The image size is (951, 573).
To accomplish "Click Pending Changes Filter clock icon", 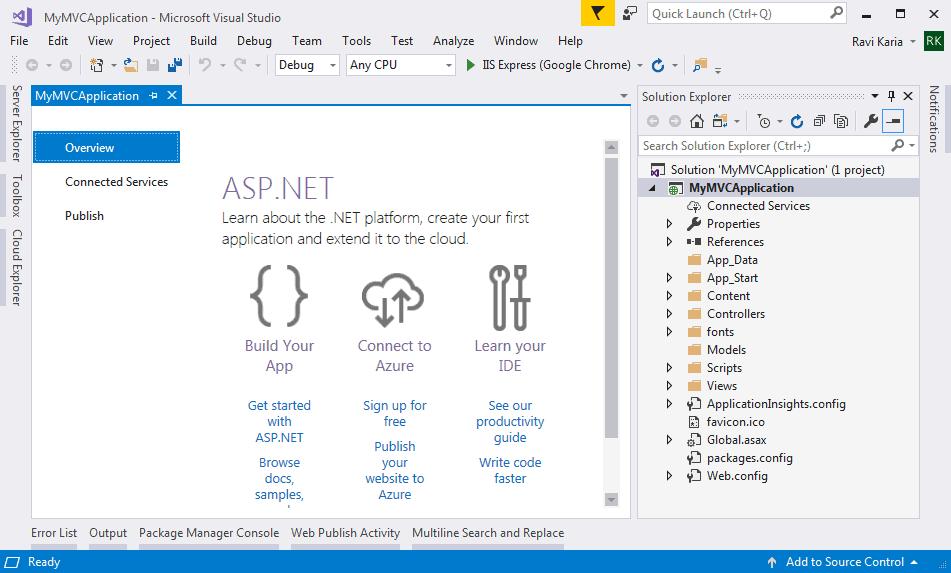I will tap(764, 121).
